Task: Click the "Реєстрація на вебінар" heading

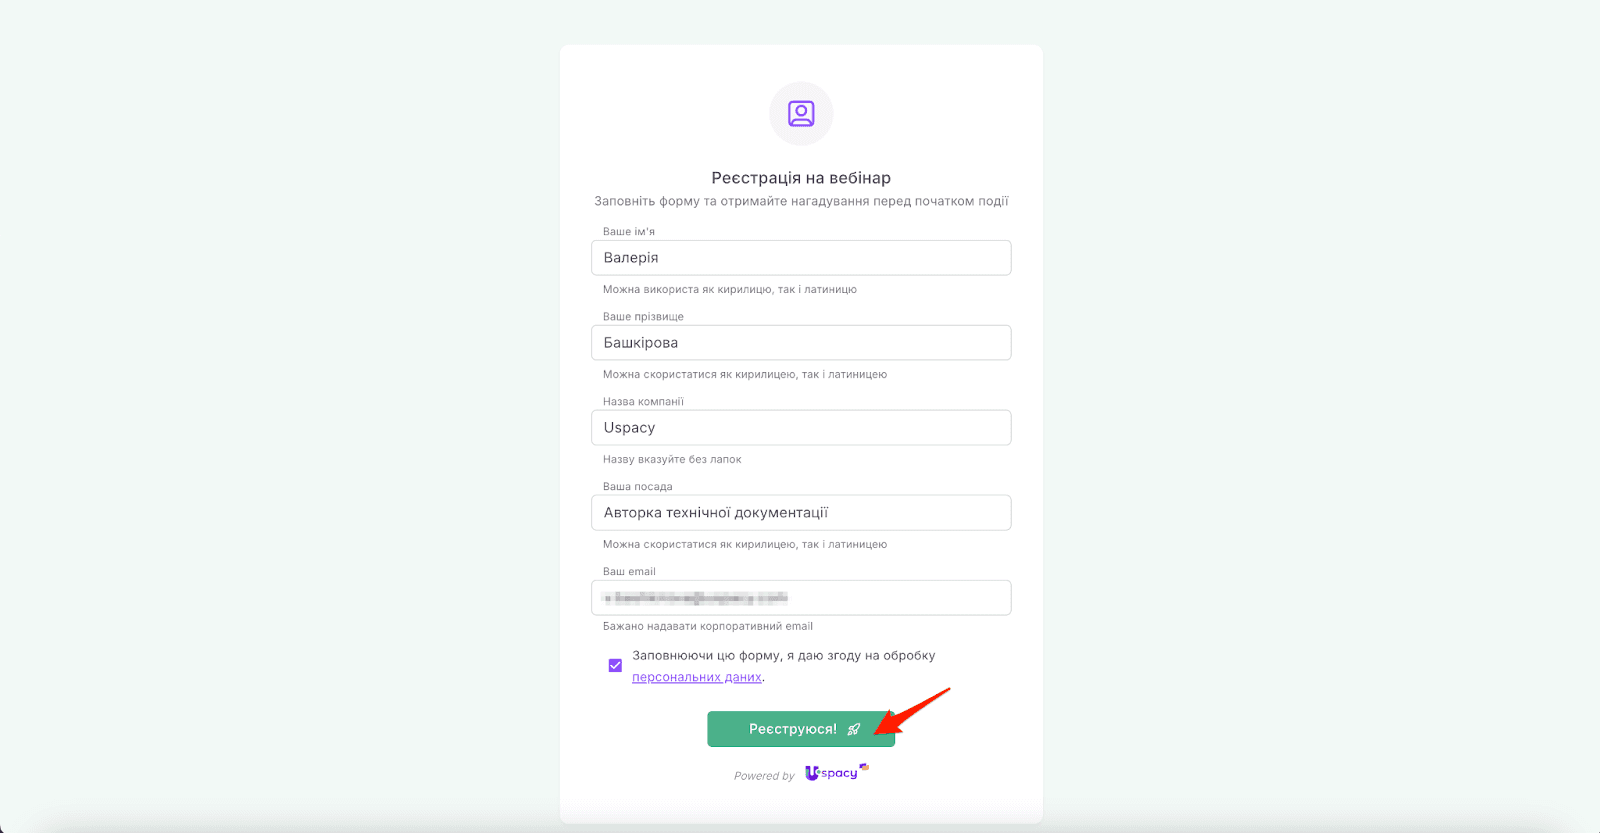Action: (801, 178)
